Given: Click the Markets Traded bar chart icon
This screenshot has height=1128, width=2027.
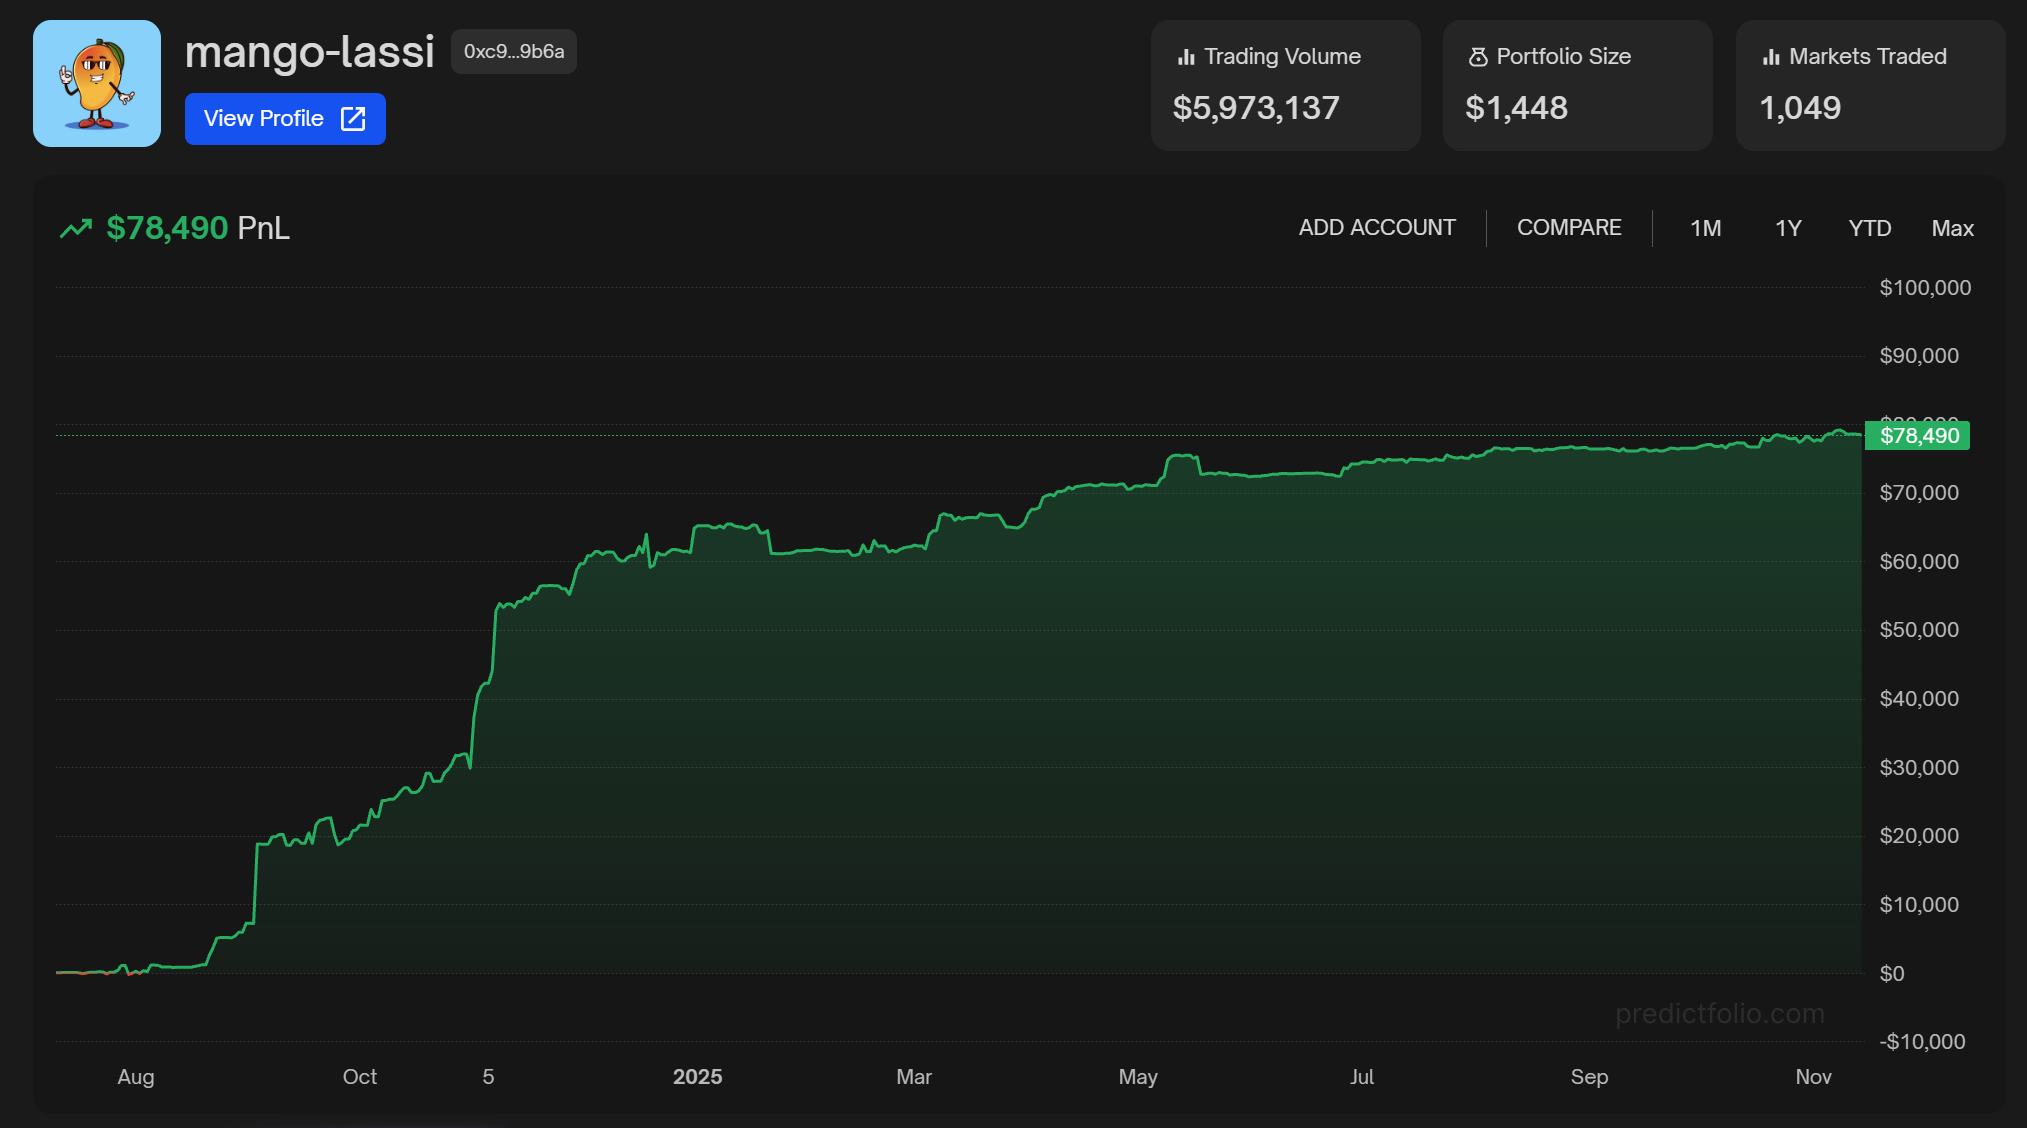Looking at the screenshot, I should click(x=1771, y=57).
